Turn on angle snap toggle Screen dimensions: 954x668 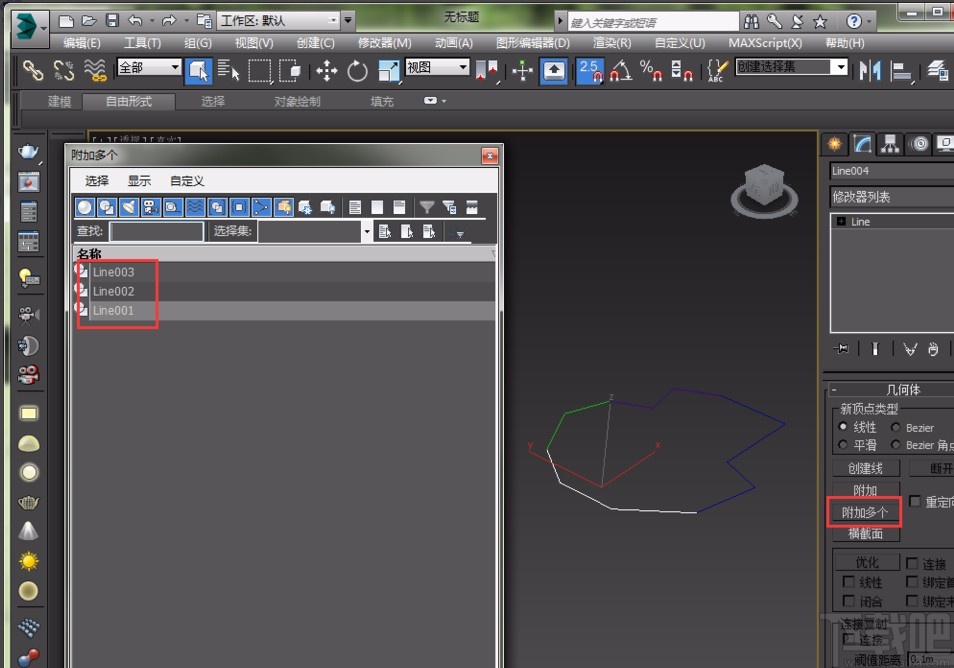tap(622, 72)
